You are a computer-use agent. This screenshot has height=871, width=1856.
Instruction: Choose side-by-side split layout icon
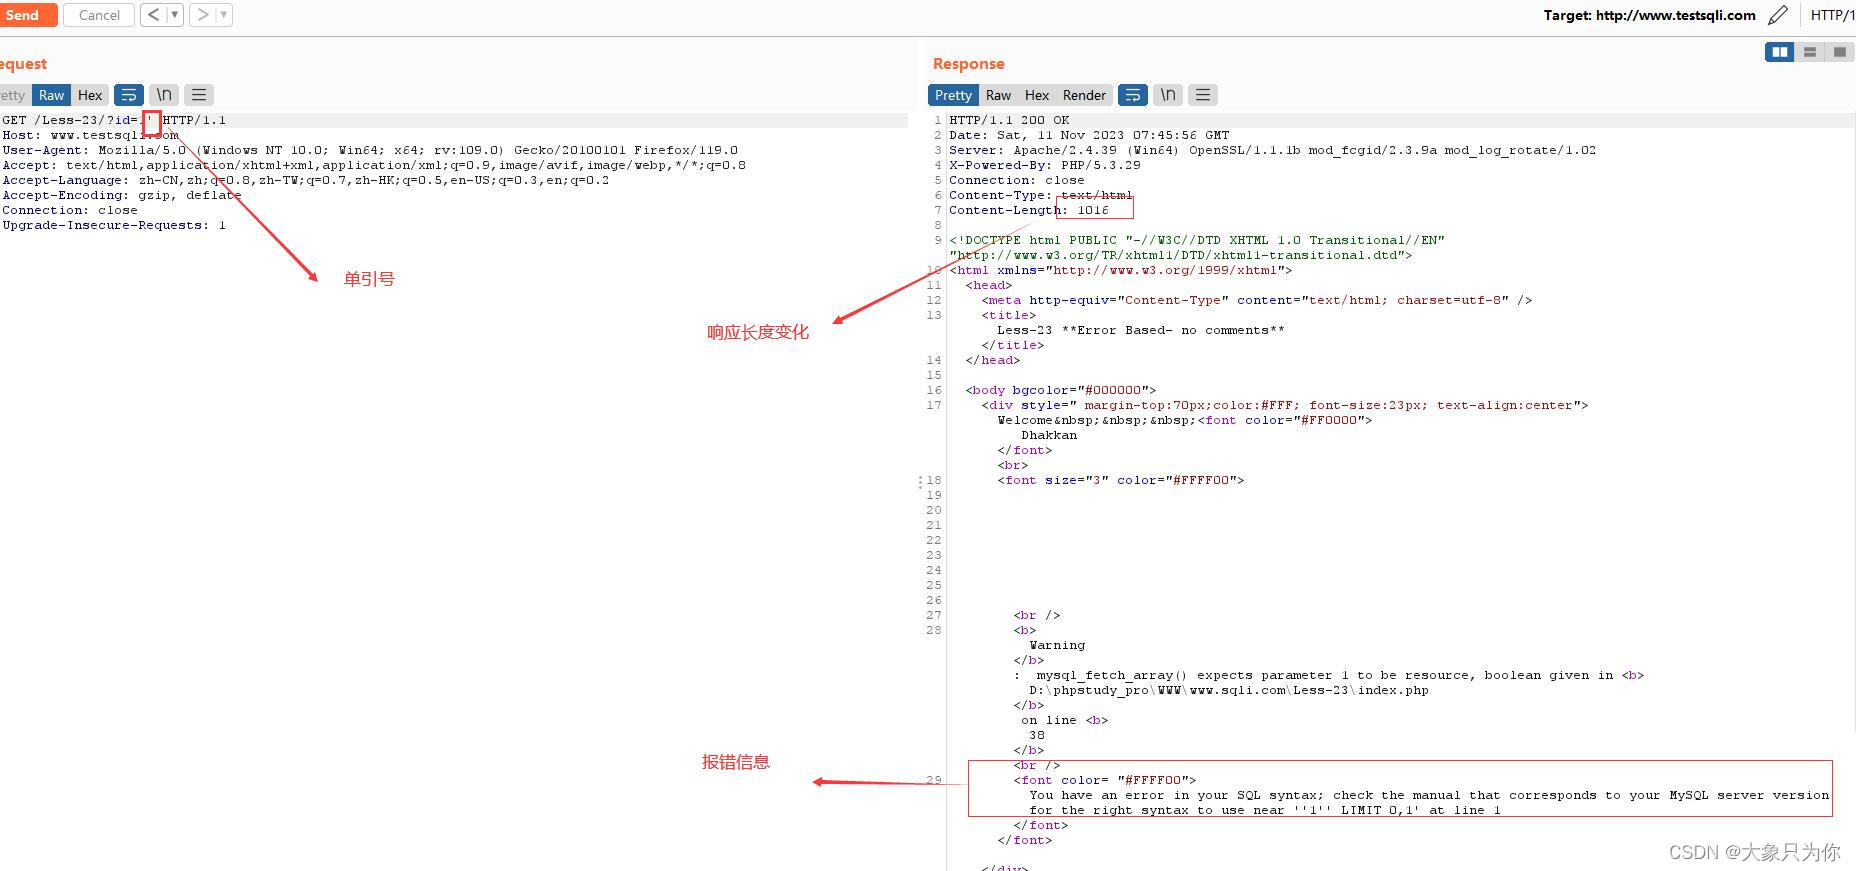(1780, 52)
